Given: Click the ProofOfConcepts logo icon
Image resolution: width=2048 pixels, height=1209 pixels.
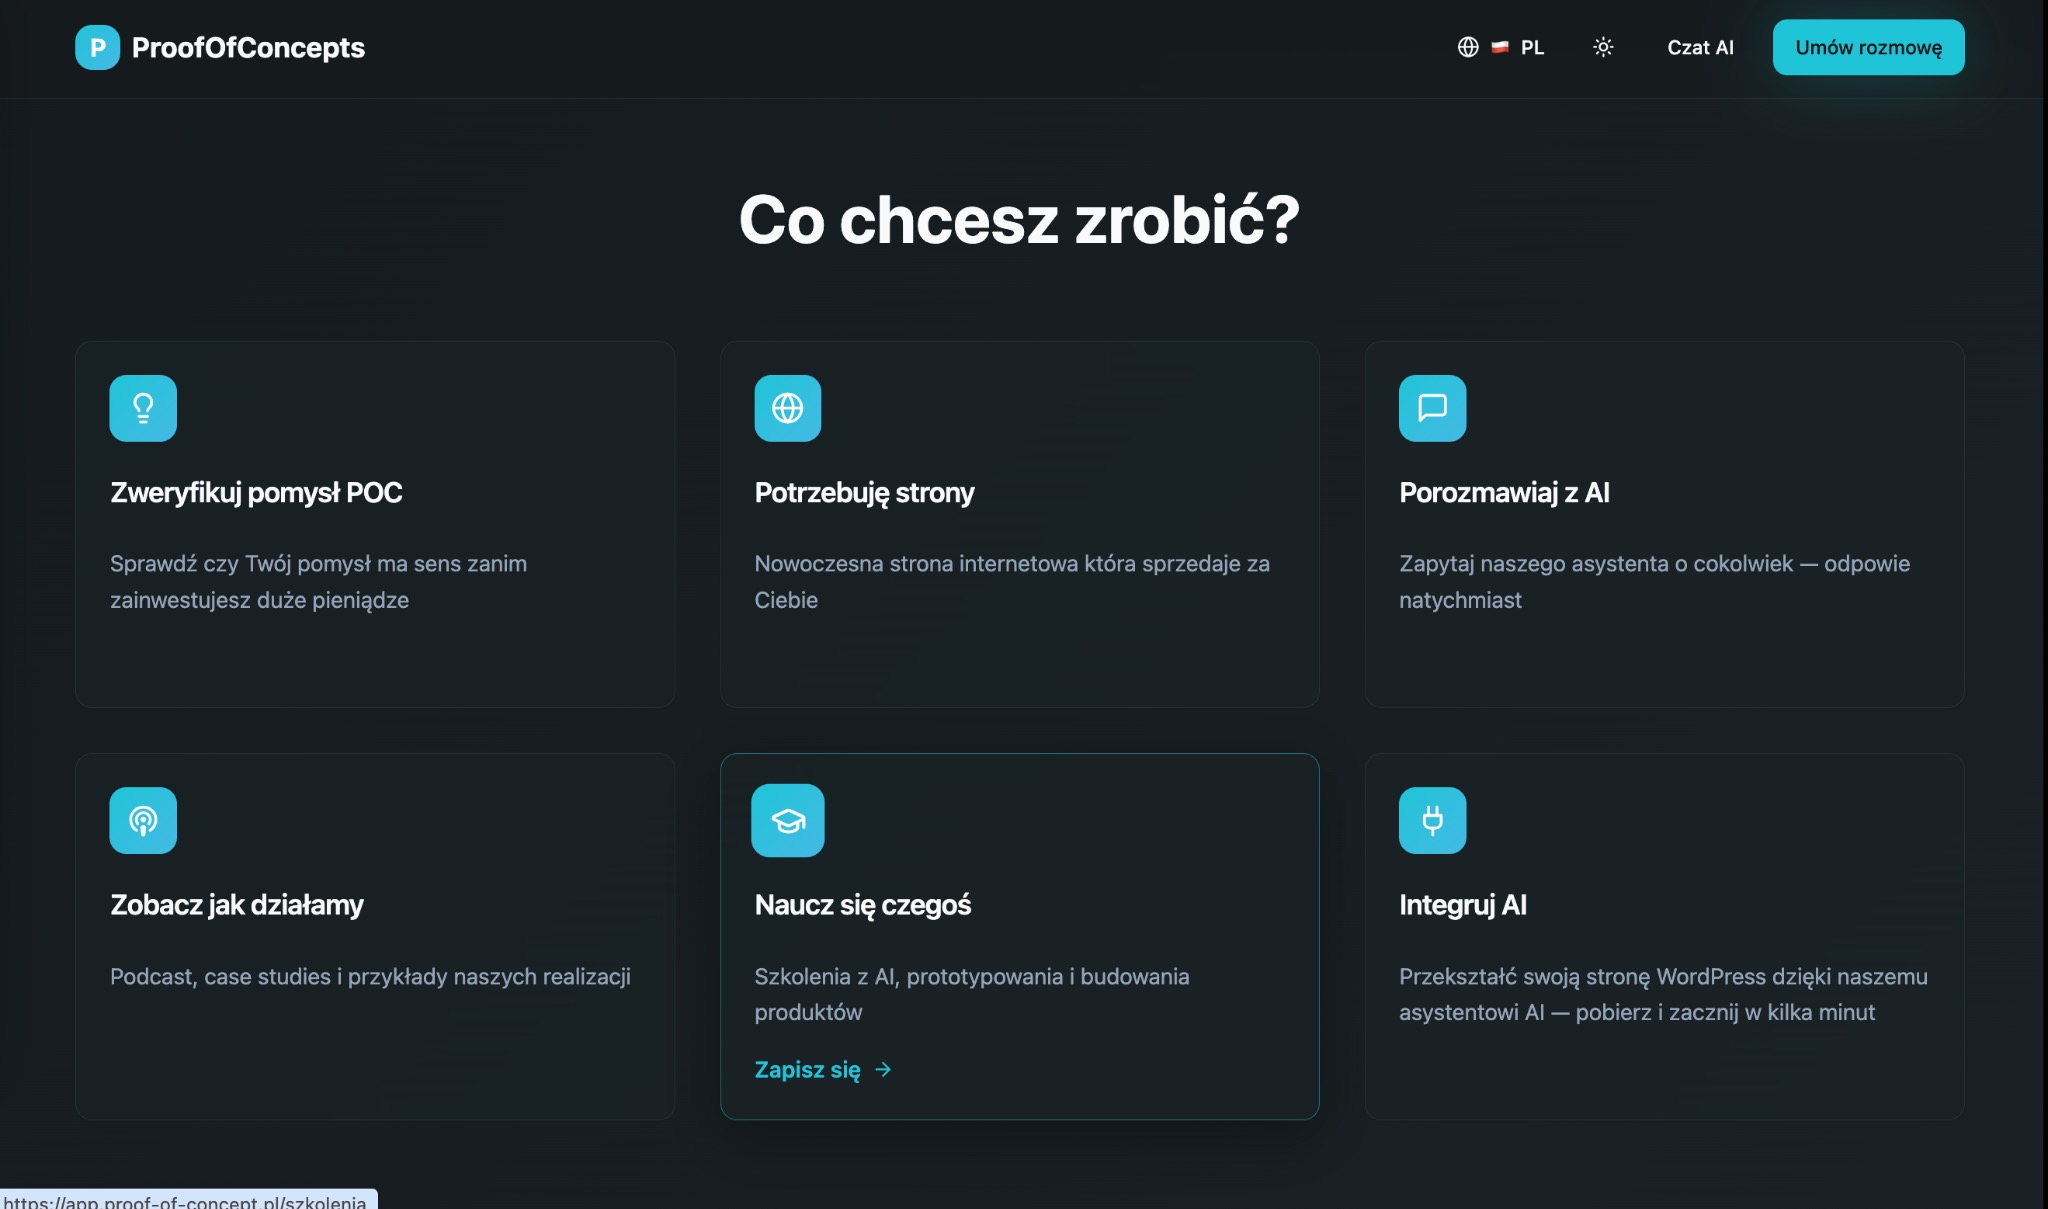Looking at the screenshot, I should click(97, 47).
